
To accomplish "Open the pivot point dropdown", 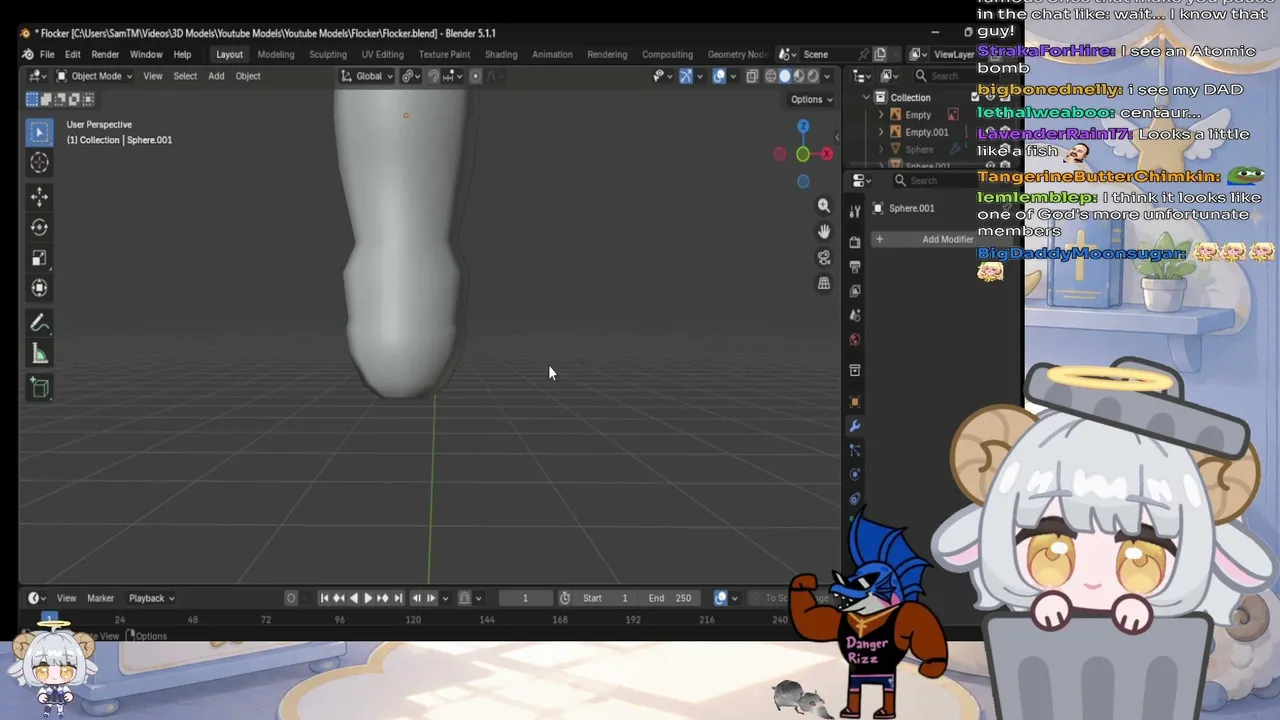I will pos(410,76).
